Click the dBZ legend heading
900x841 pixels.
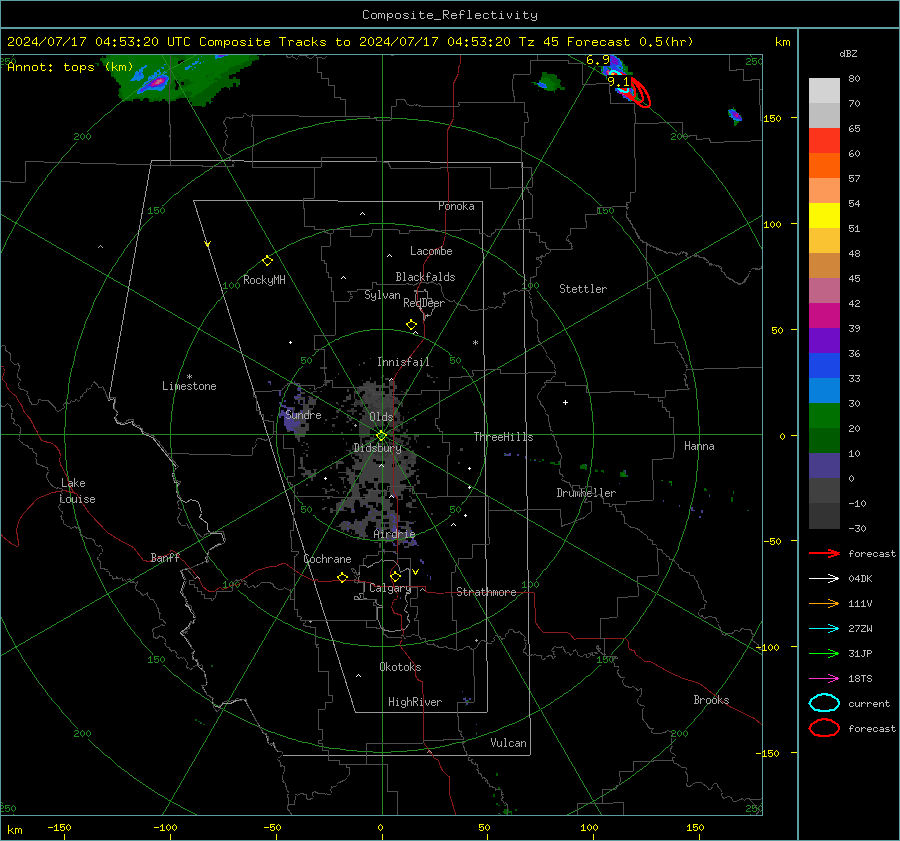tap(848, 54)
